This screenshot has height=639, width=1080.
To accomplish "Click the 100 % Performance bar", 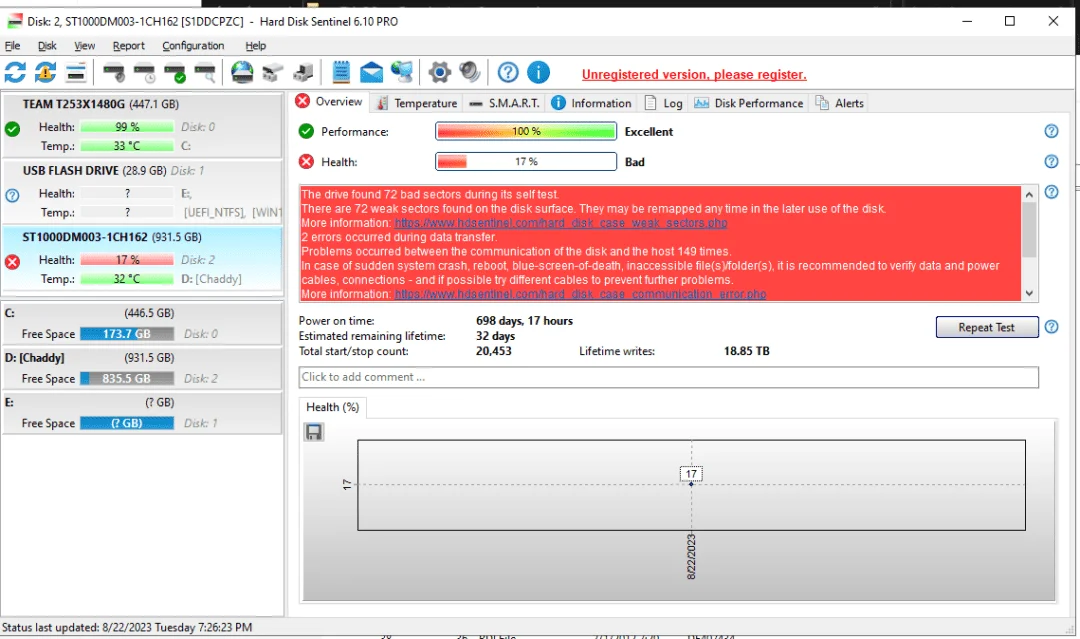I will coord(526,131).
